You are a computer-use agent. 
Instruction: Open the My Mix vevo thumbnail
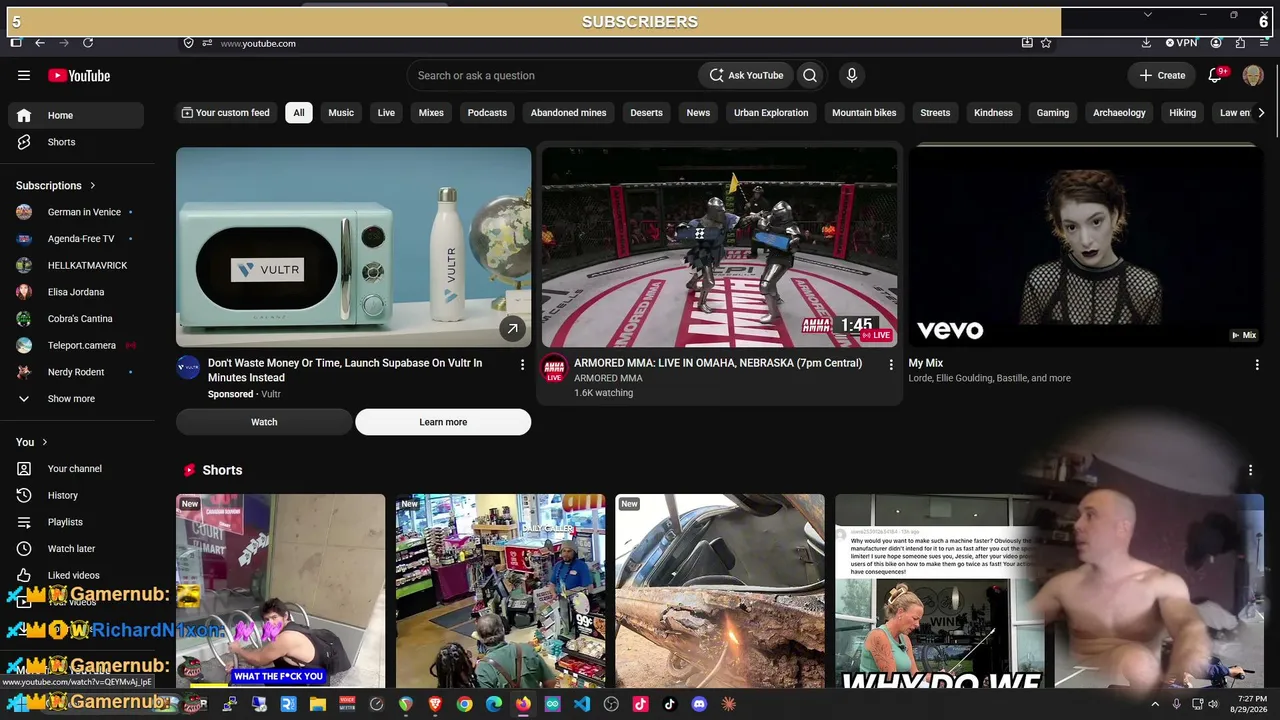pyautogui.click(x=1085, y=247)
